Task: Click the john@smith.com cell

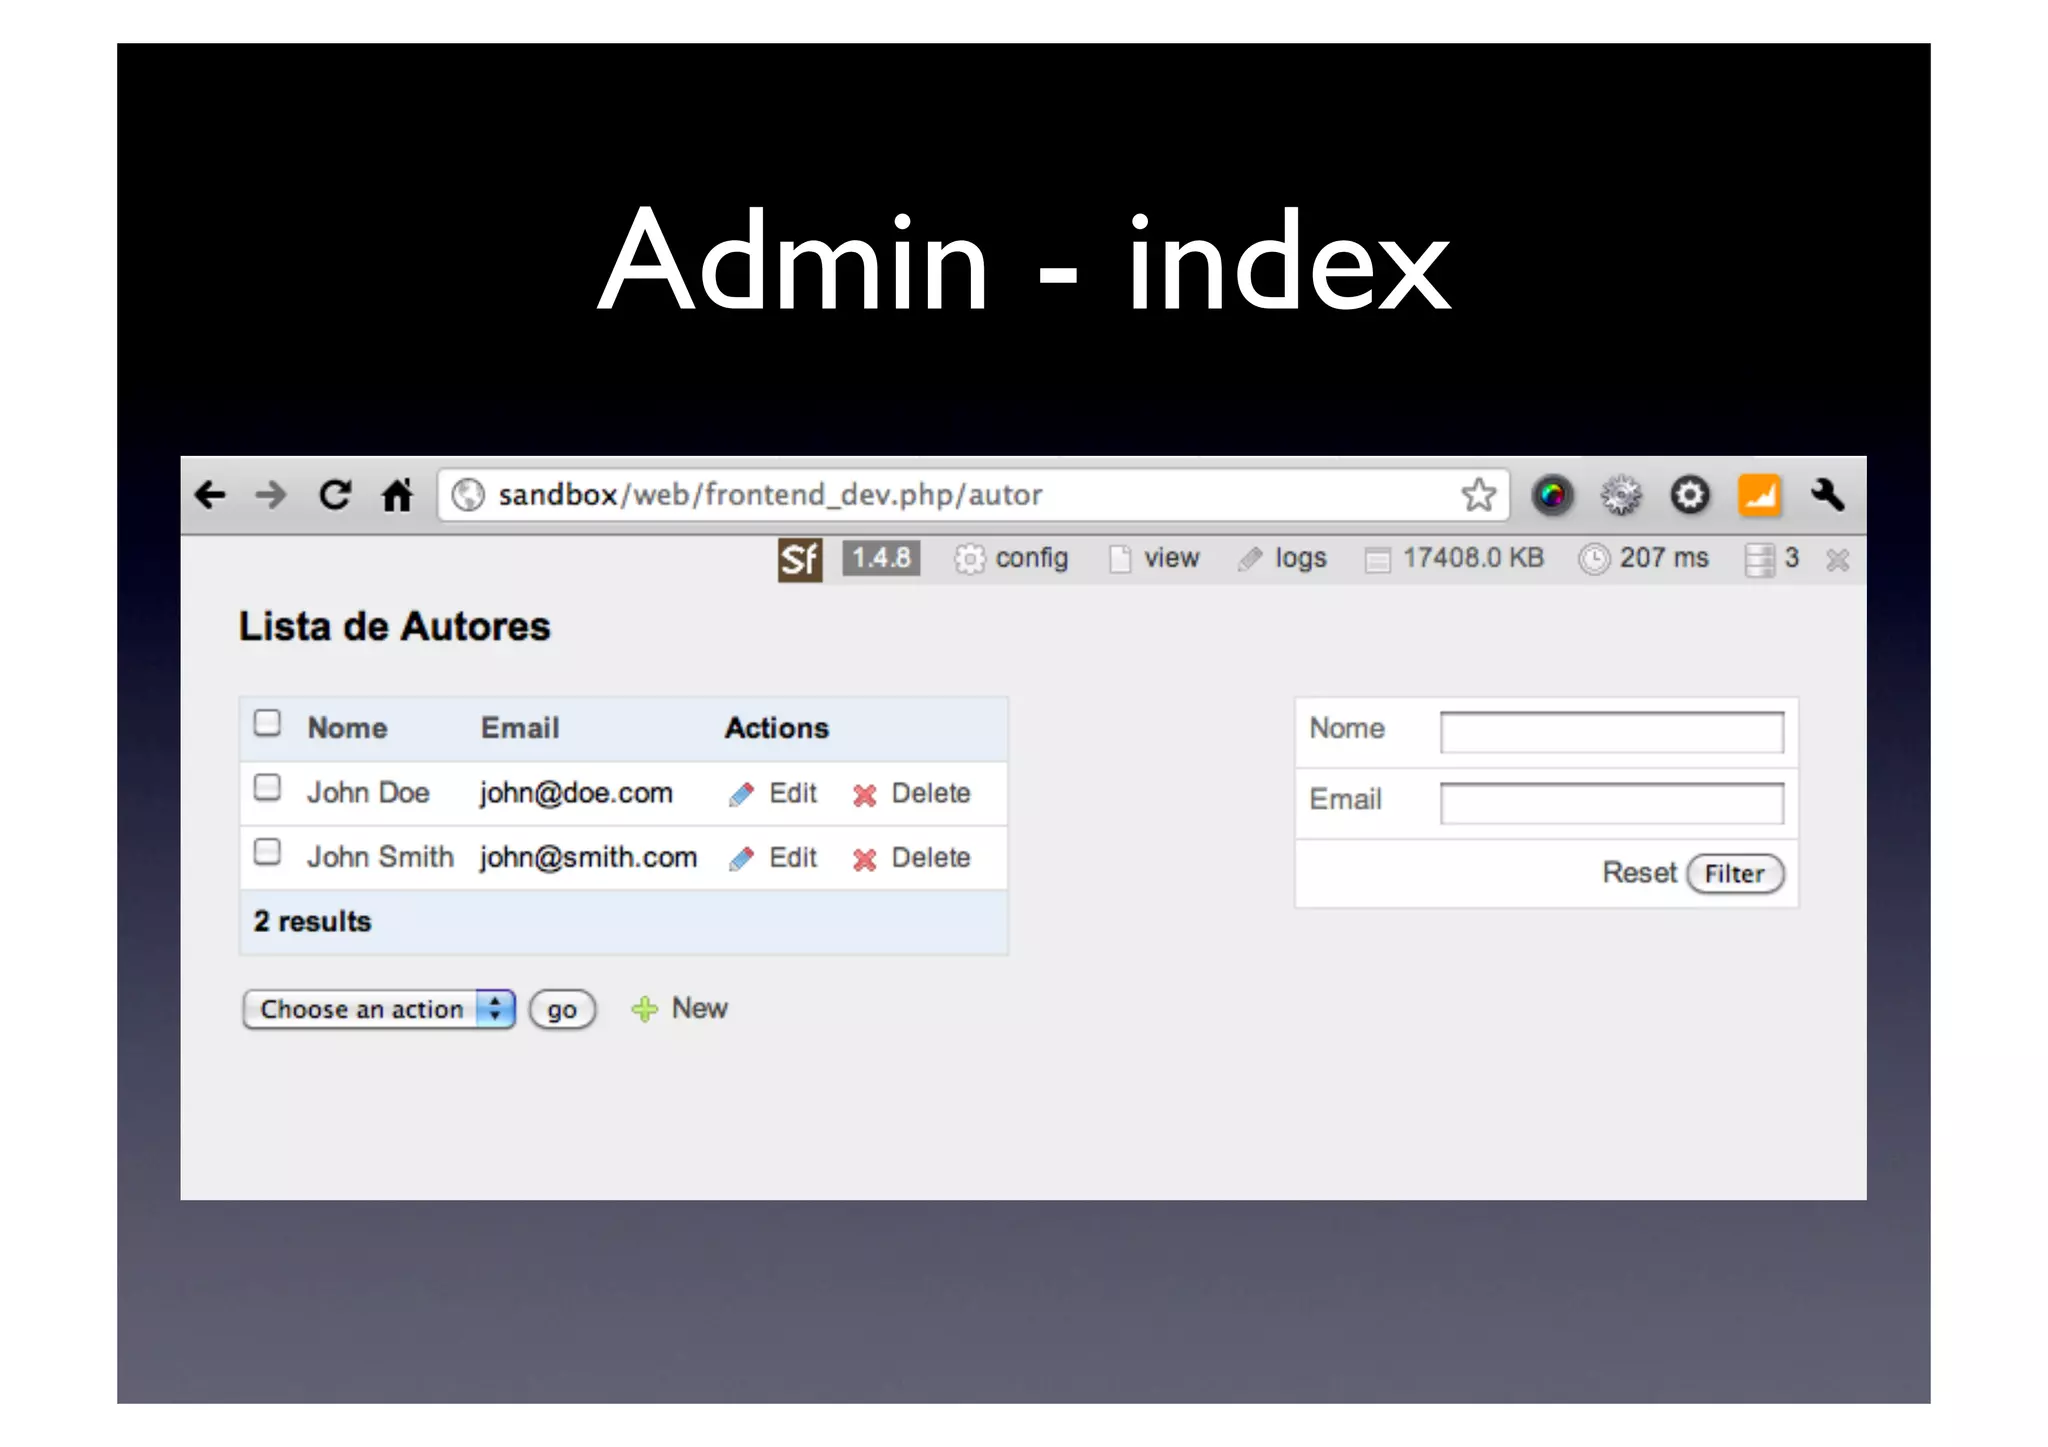Action: point(588,858)
